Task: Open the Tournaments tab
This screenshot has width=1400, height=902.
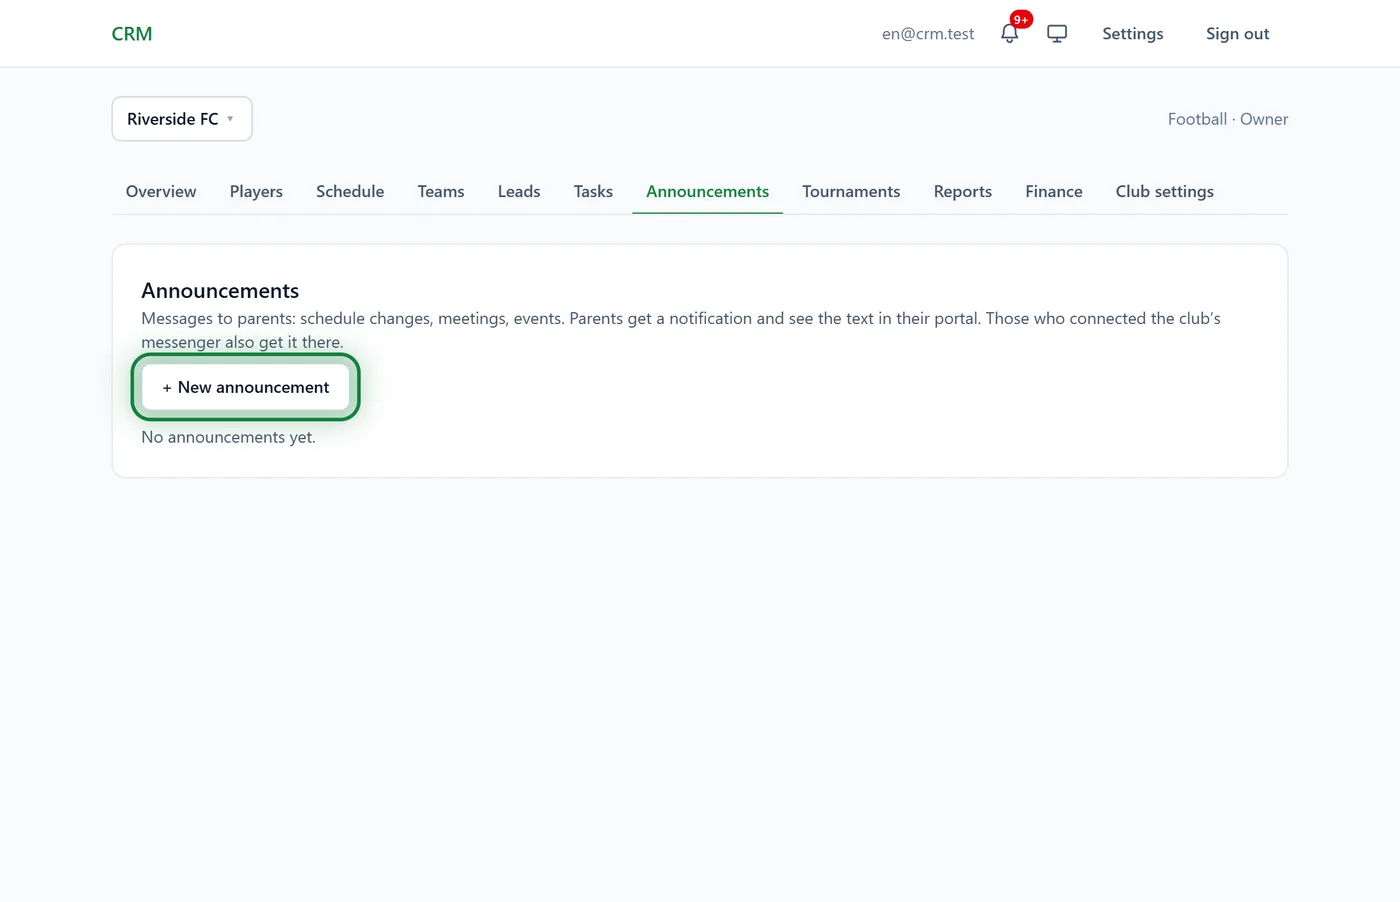Action: click(x=851, y=191)
